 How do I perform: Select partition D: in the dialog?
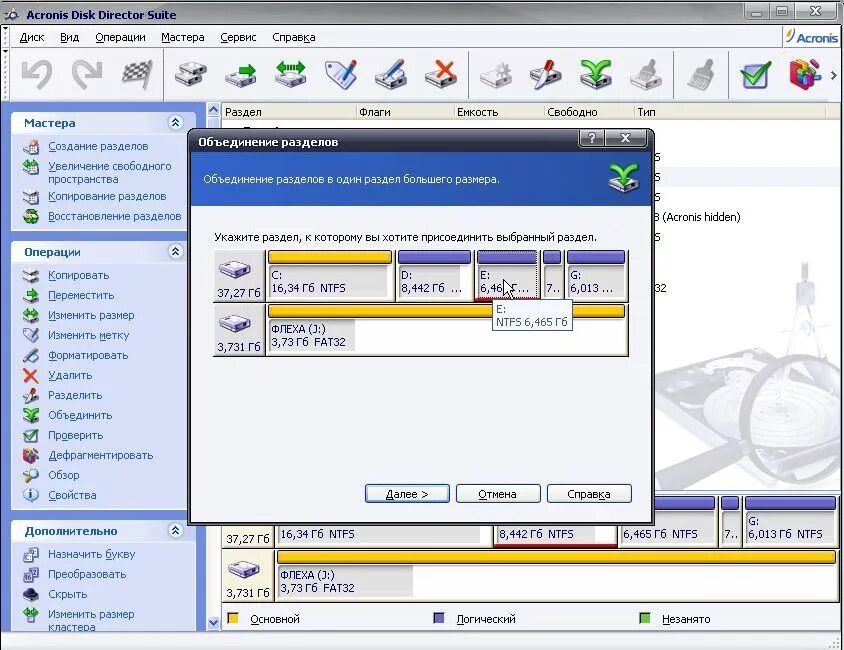tap(434, 275)
